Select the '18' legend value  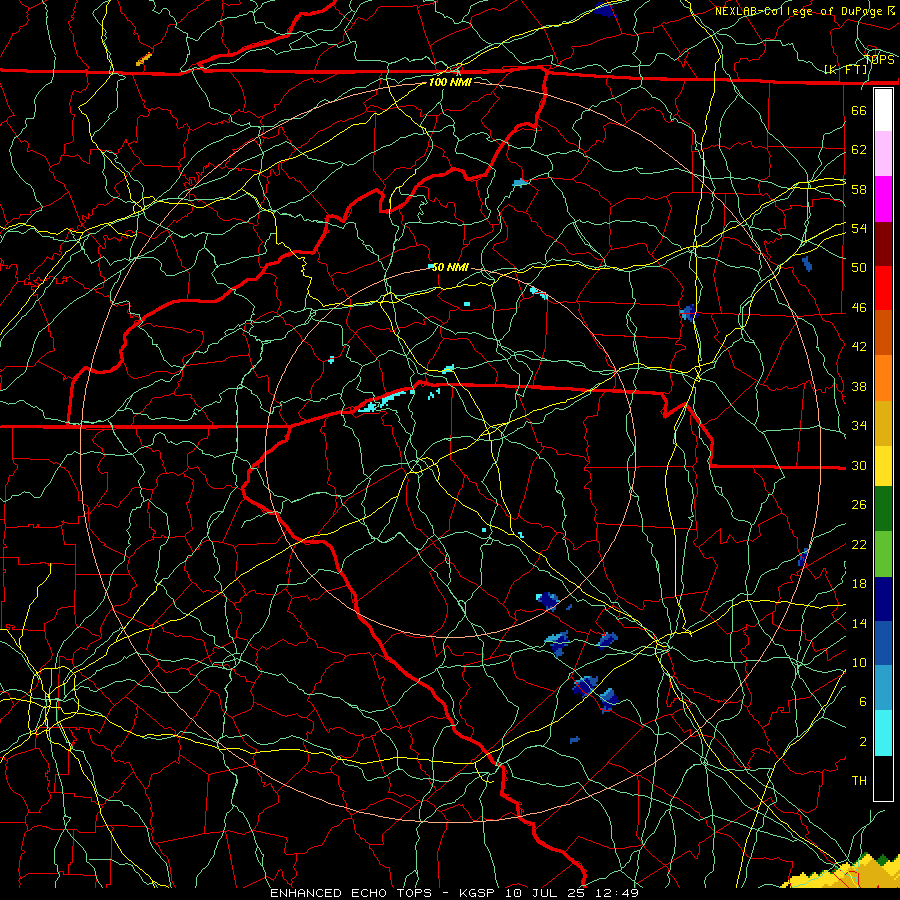tap(859, 584)
